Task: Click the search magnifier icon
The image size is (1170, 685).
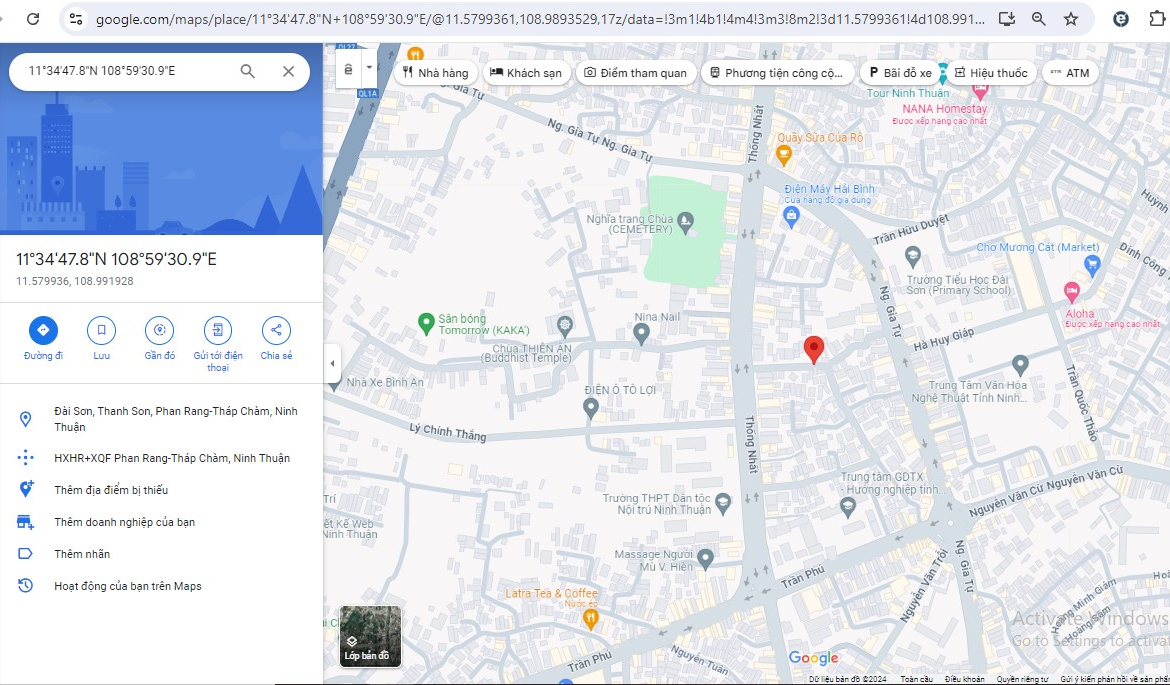Action: coord(247,71)
